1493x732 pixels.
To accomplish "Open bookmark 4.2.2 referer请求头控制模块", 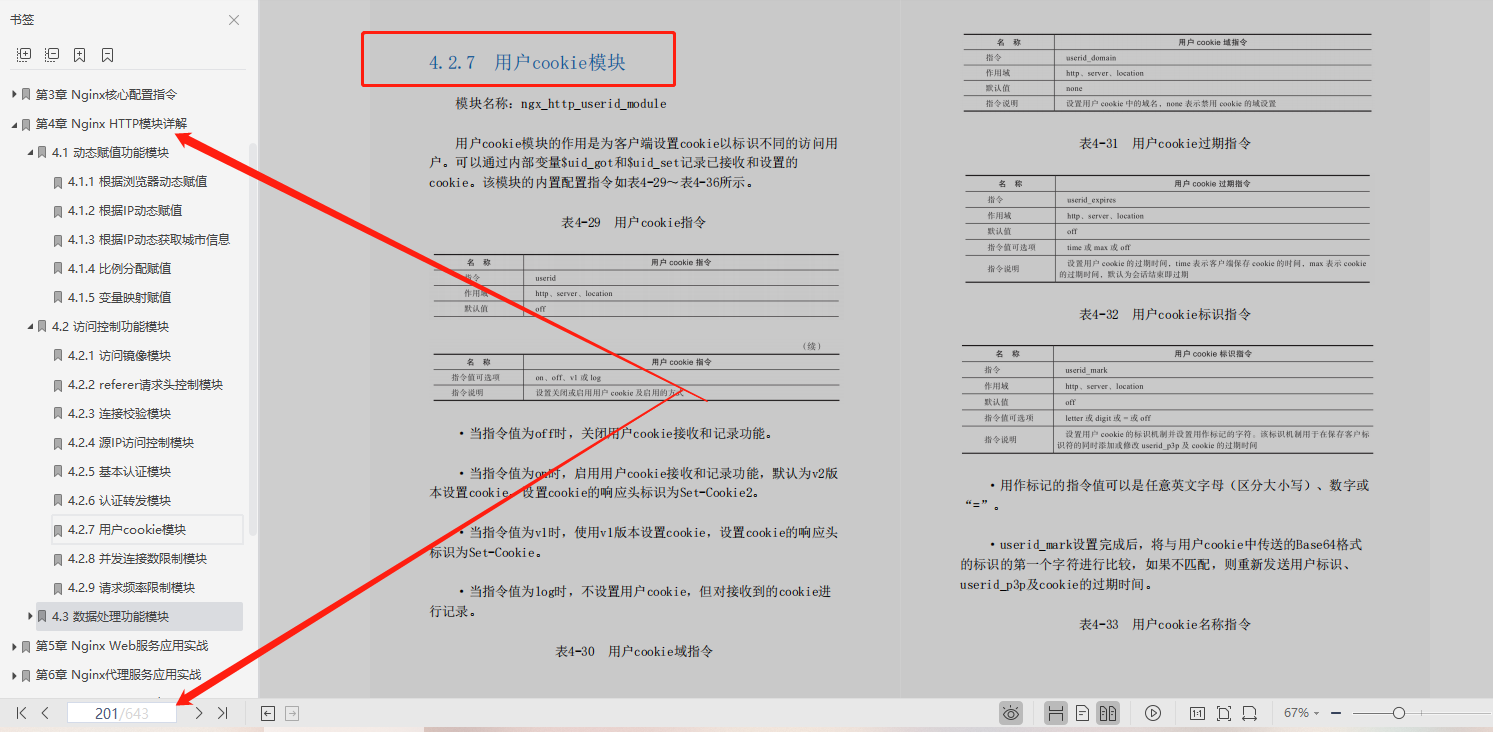I will pyautogui.click(x=145, y=384).
